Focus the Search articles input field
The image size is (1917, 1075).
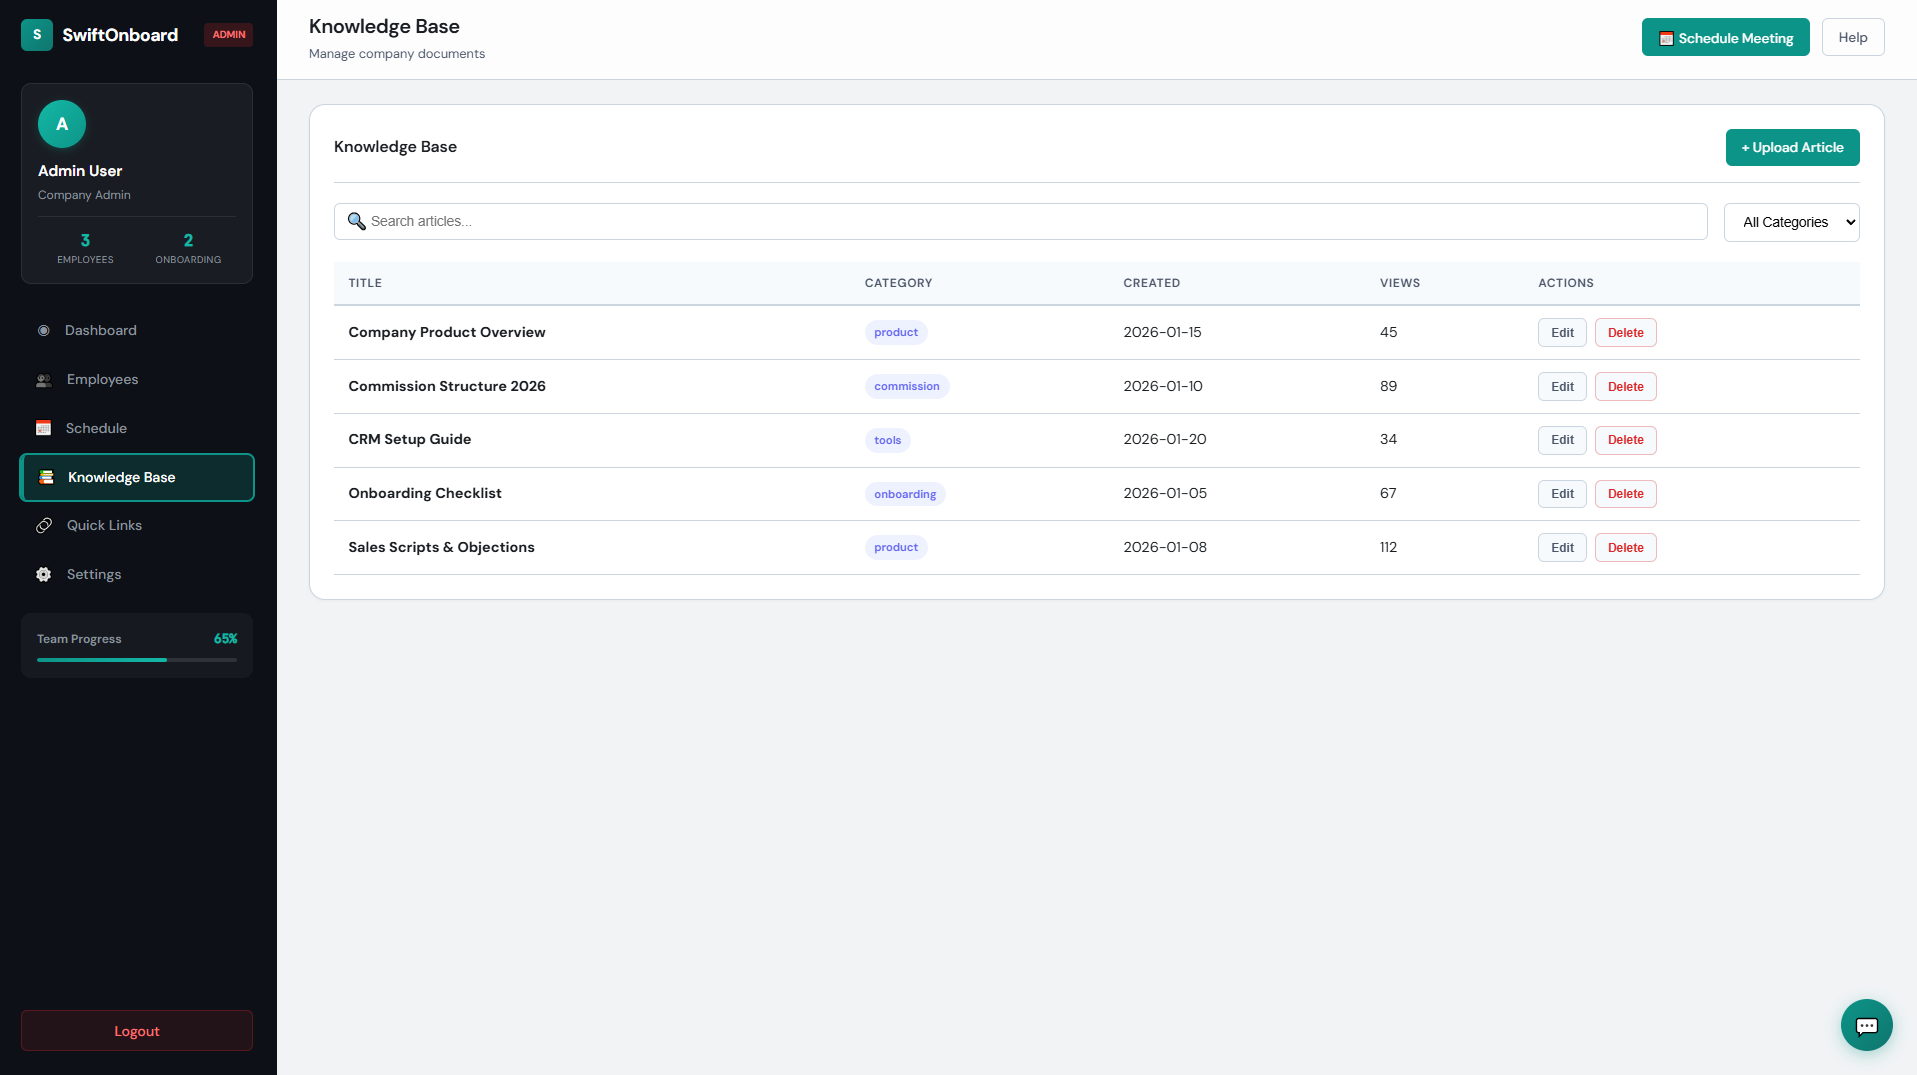[1030, 222]
